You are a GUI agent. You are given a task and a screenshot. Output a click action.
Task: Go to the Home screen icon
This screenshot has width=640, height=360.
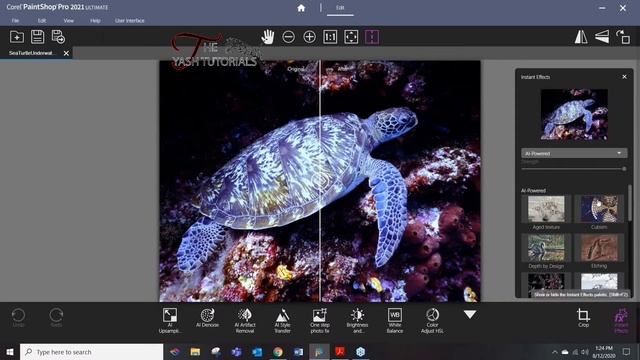coord(301,8)
